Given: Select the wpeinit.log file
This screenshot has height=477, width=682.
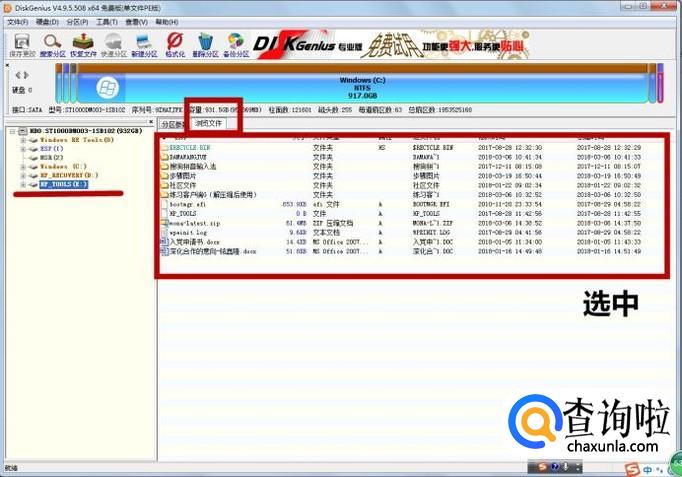Looking at the screenshot, I should pyautogui.click(x=188, y=233).
